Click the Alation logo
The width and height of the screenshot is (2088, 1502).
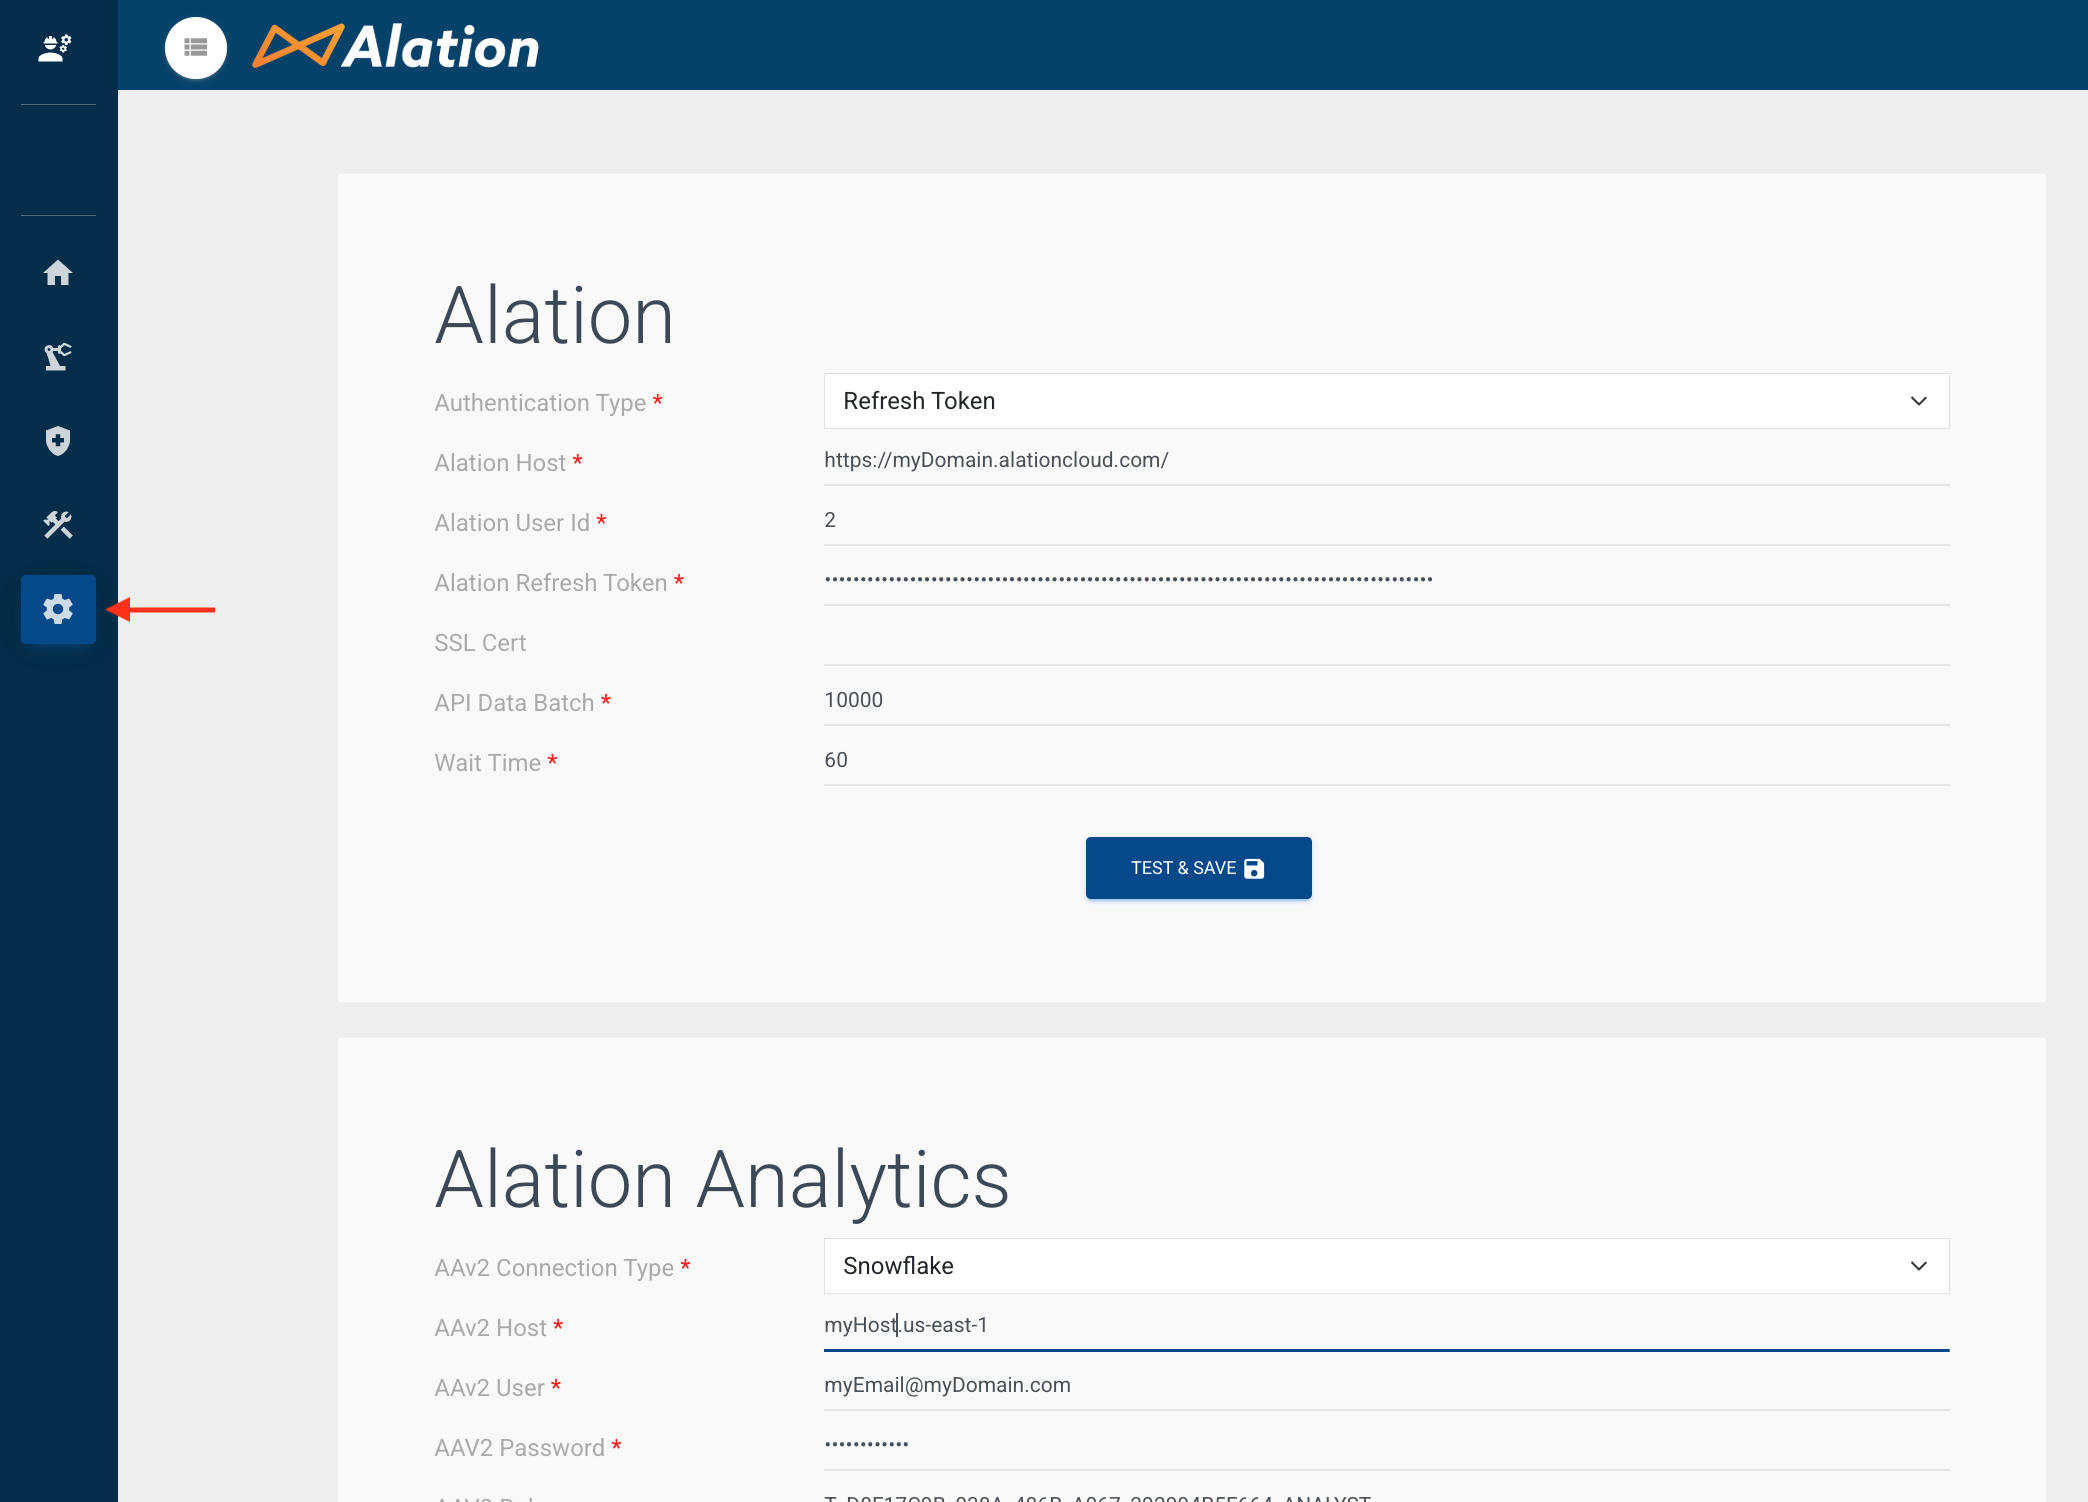(396, 47)
